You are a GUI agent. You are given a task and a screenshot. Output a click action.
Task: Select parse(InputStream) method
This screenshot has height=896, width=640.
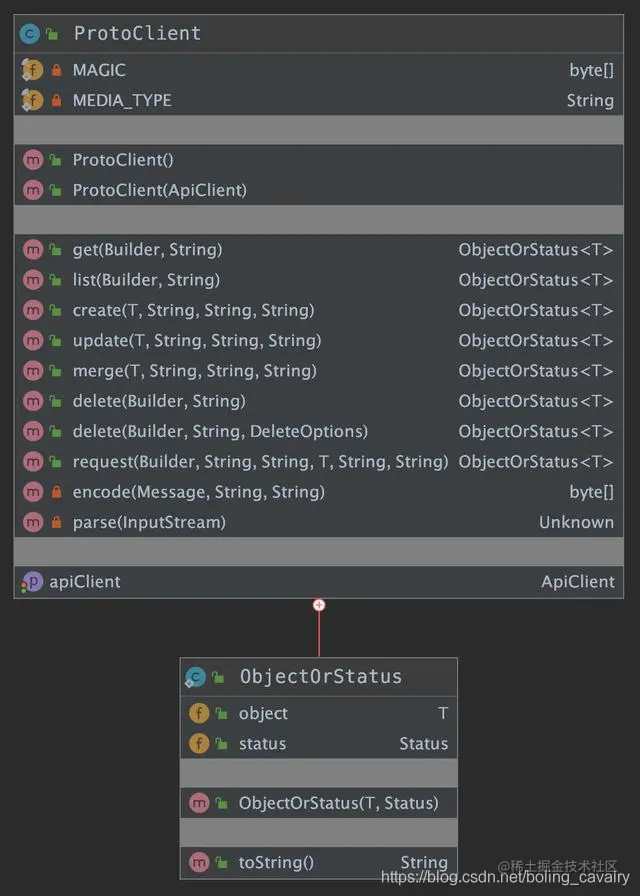(x=149, y=522)
